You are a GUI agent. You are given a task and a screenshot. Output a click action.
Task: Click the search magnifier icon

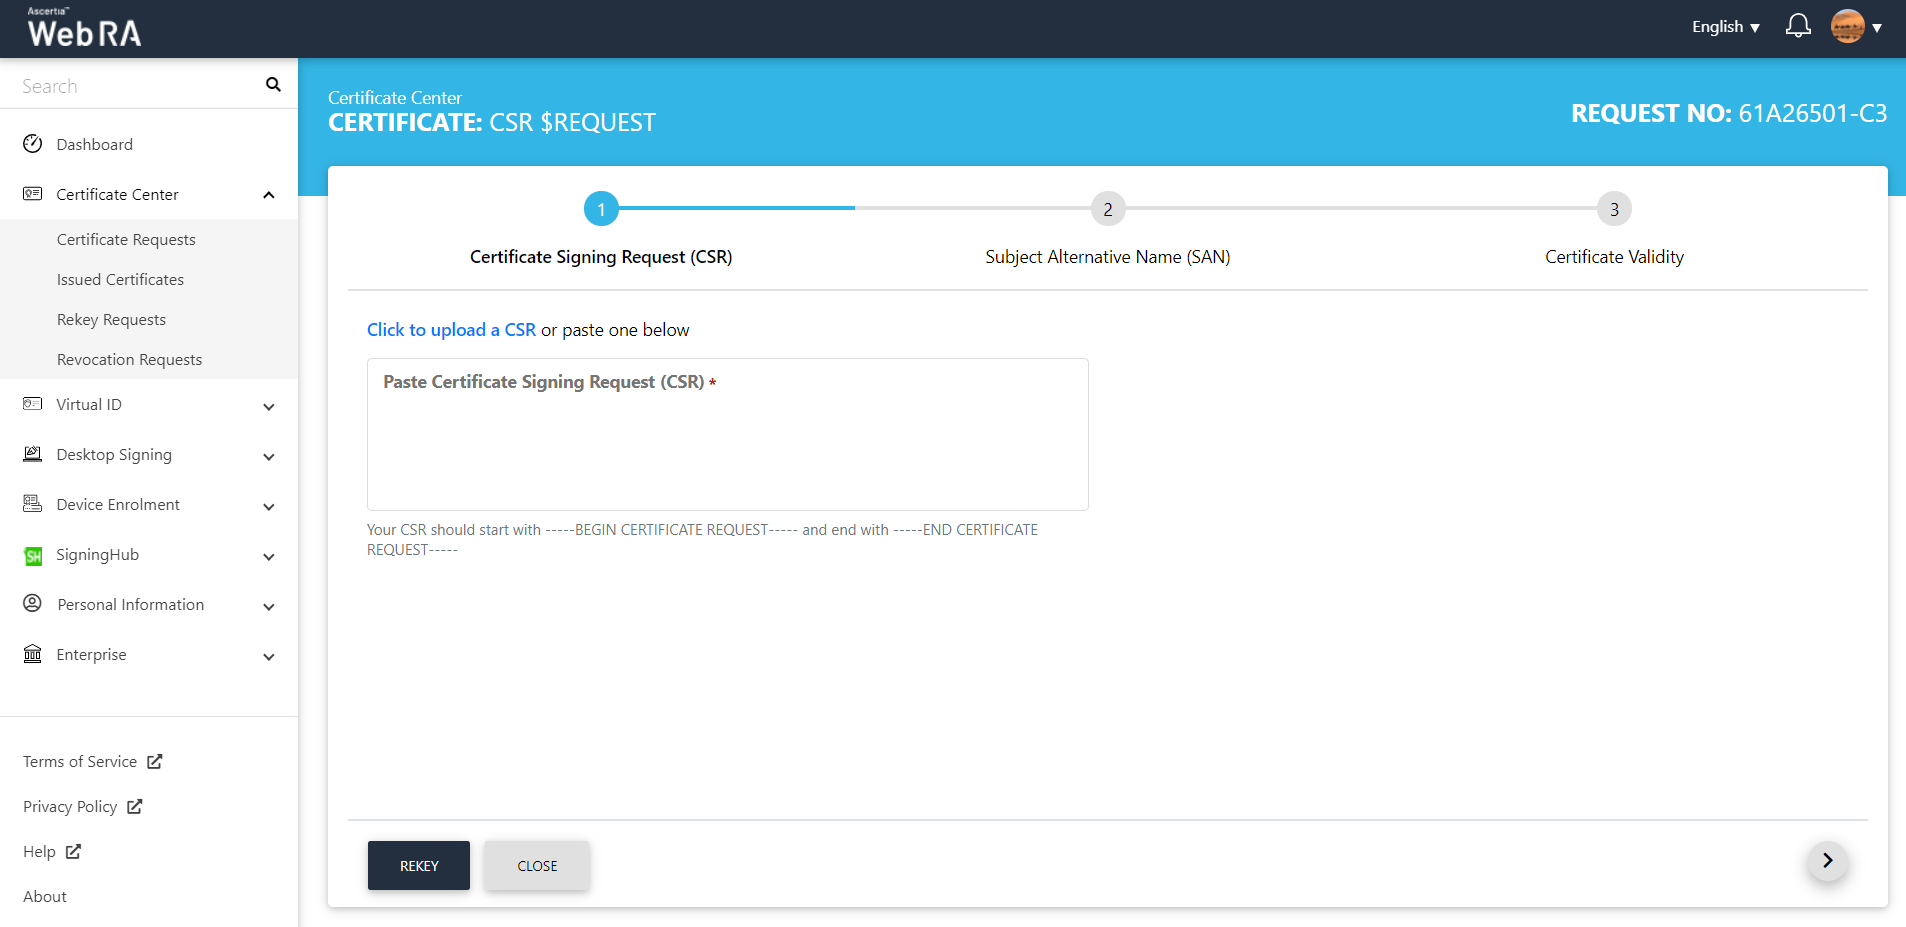(273, 85)
